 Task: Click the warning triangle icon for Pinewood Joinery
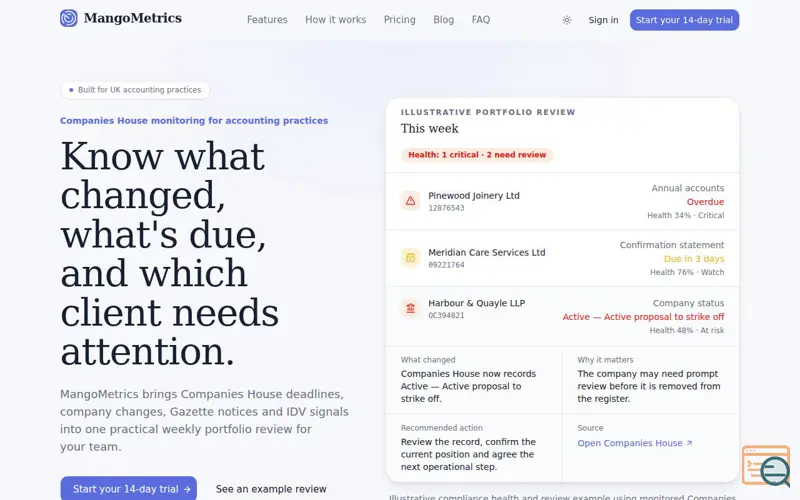[x=410, y=201]
